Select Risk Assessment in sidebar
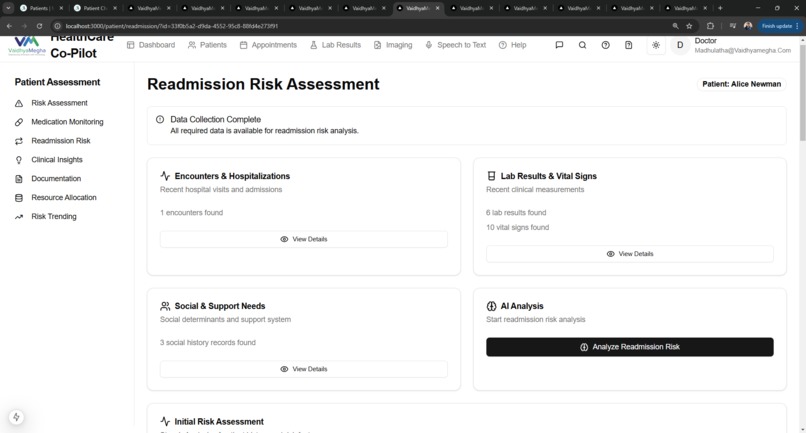 59,103
